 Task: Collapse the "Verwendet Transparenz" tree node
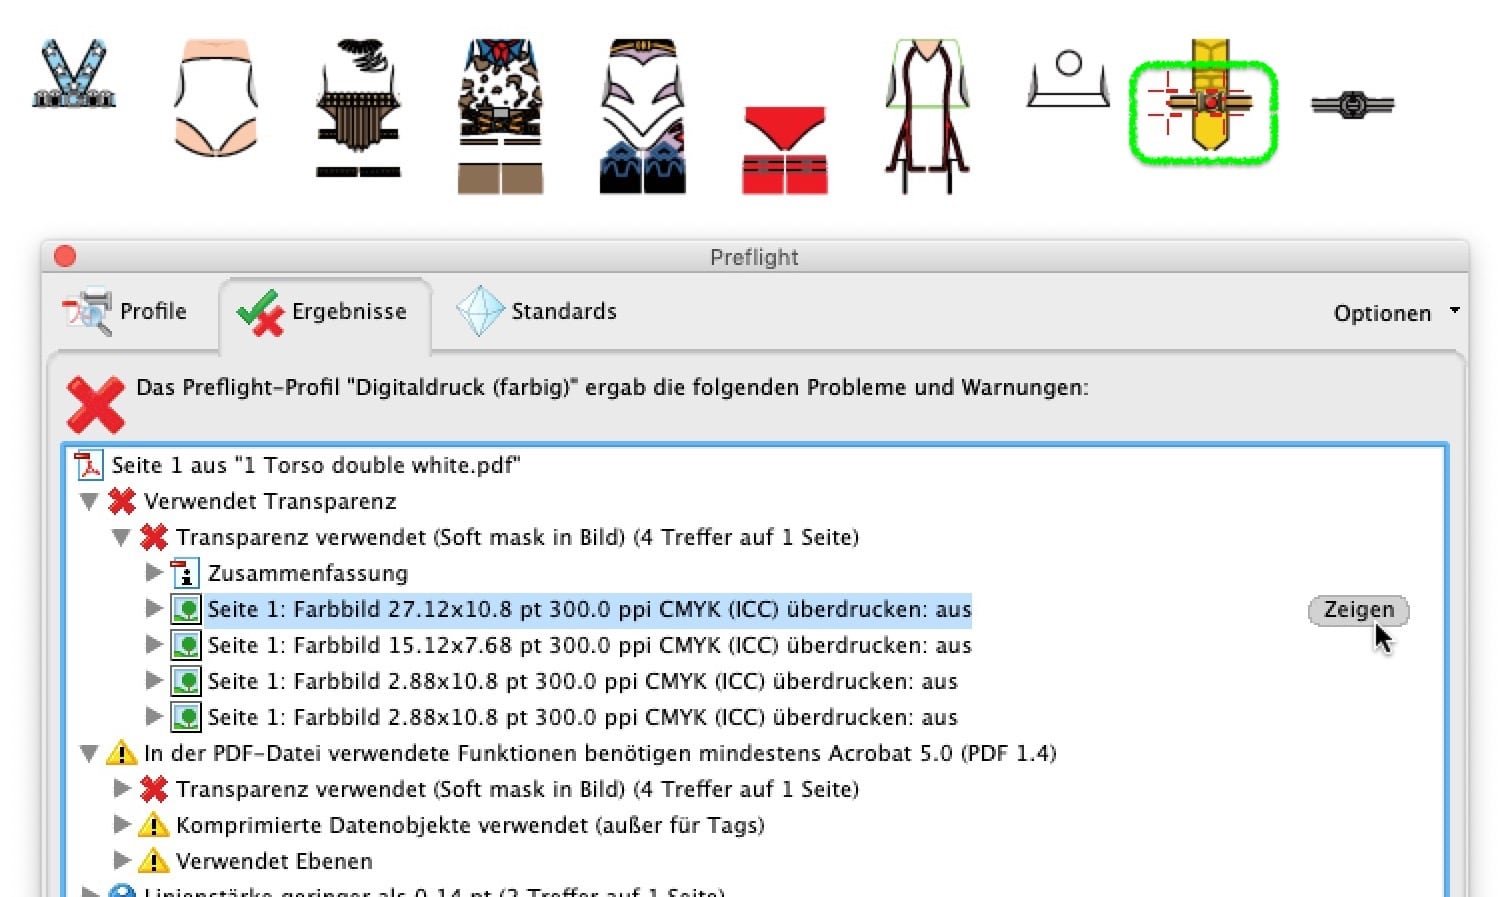pyautogui.click(x=89, y=501)
